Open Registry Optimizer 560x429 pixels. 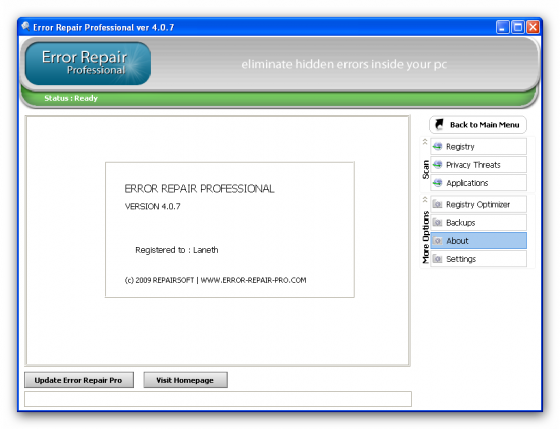(478, 204)
